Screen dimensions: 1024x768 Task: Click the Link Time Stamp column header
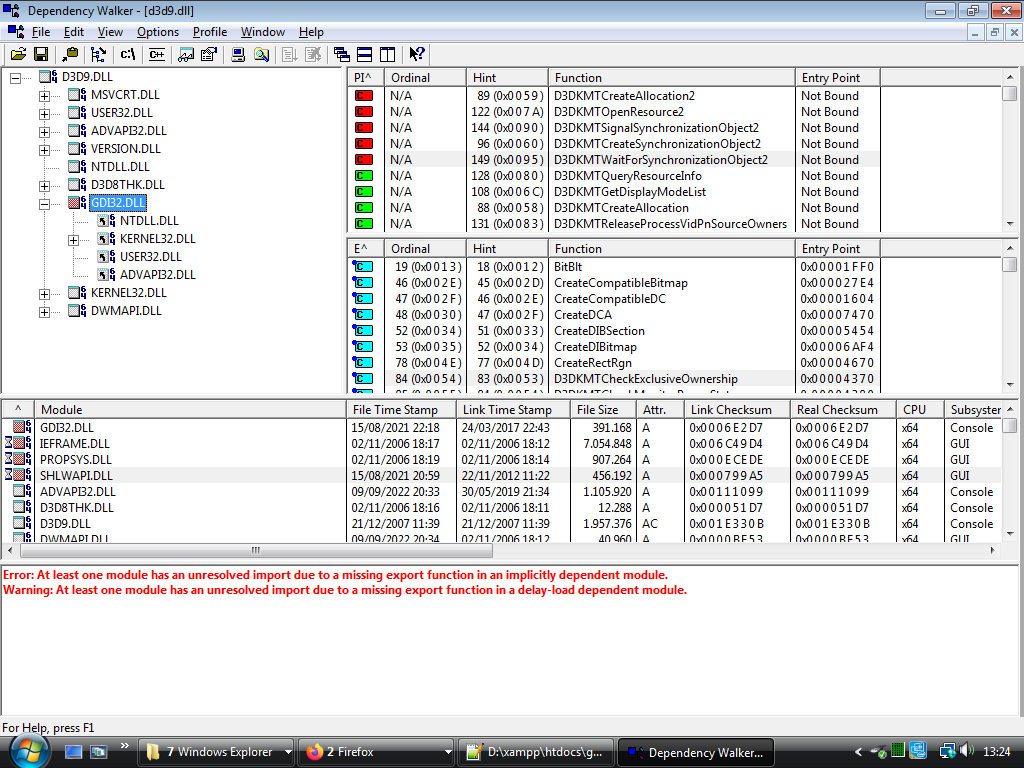pos(507,410)
